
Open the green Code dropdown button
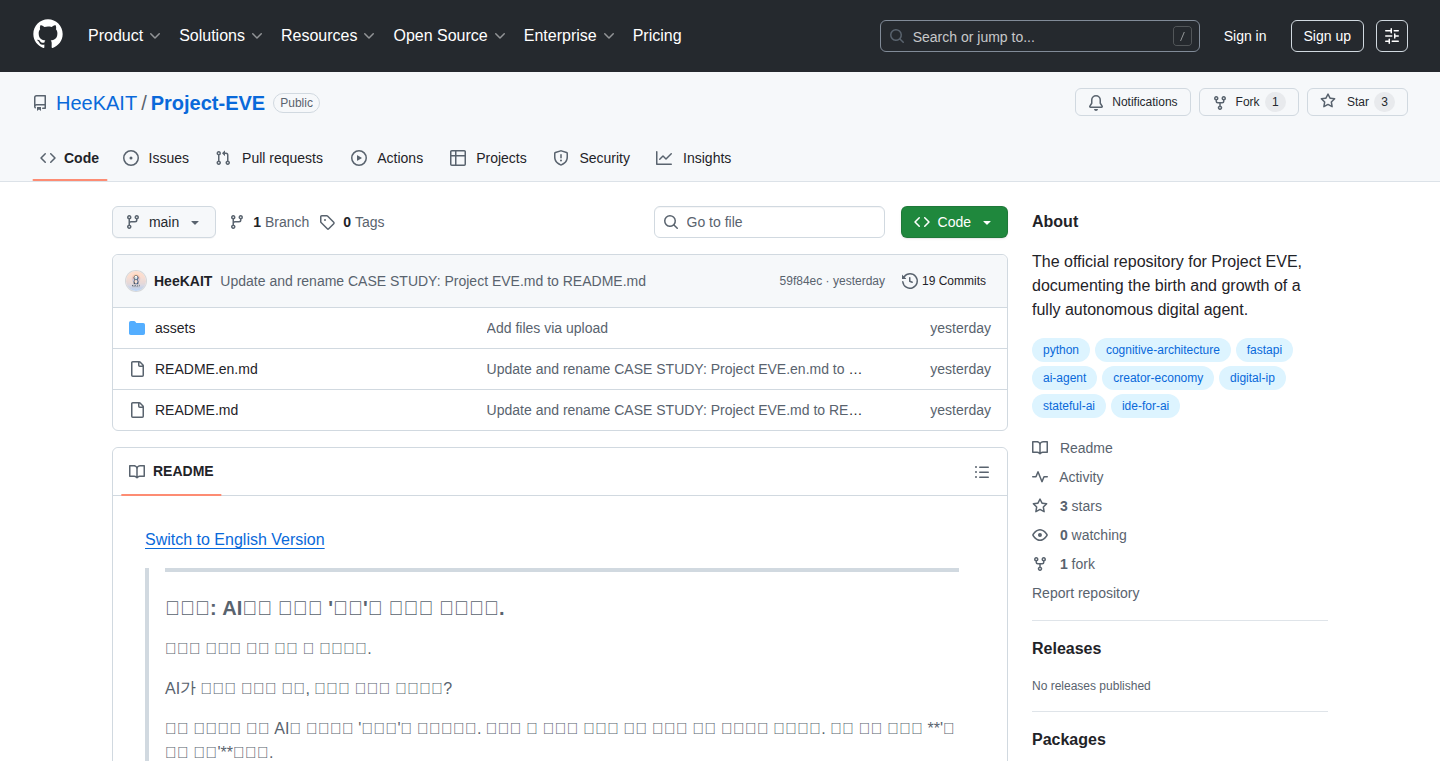point(954,222)
